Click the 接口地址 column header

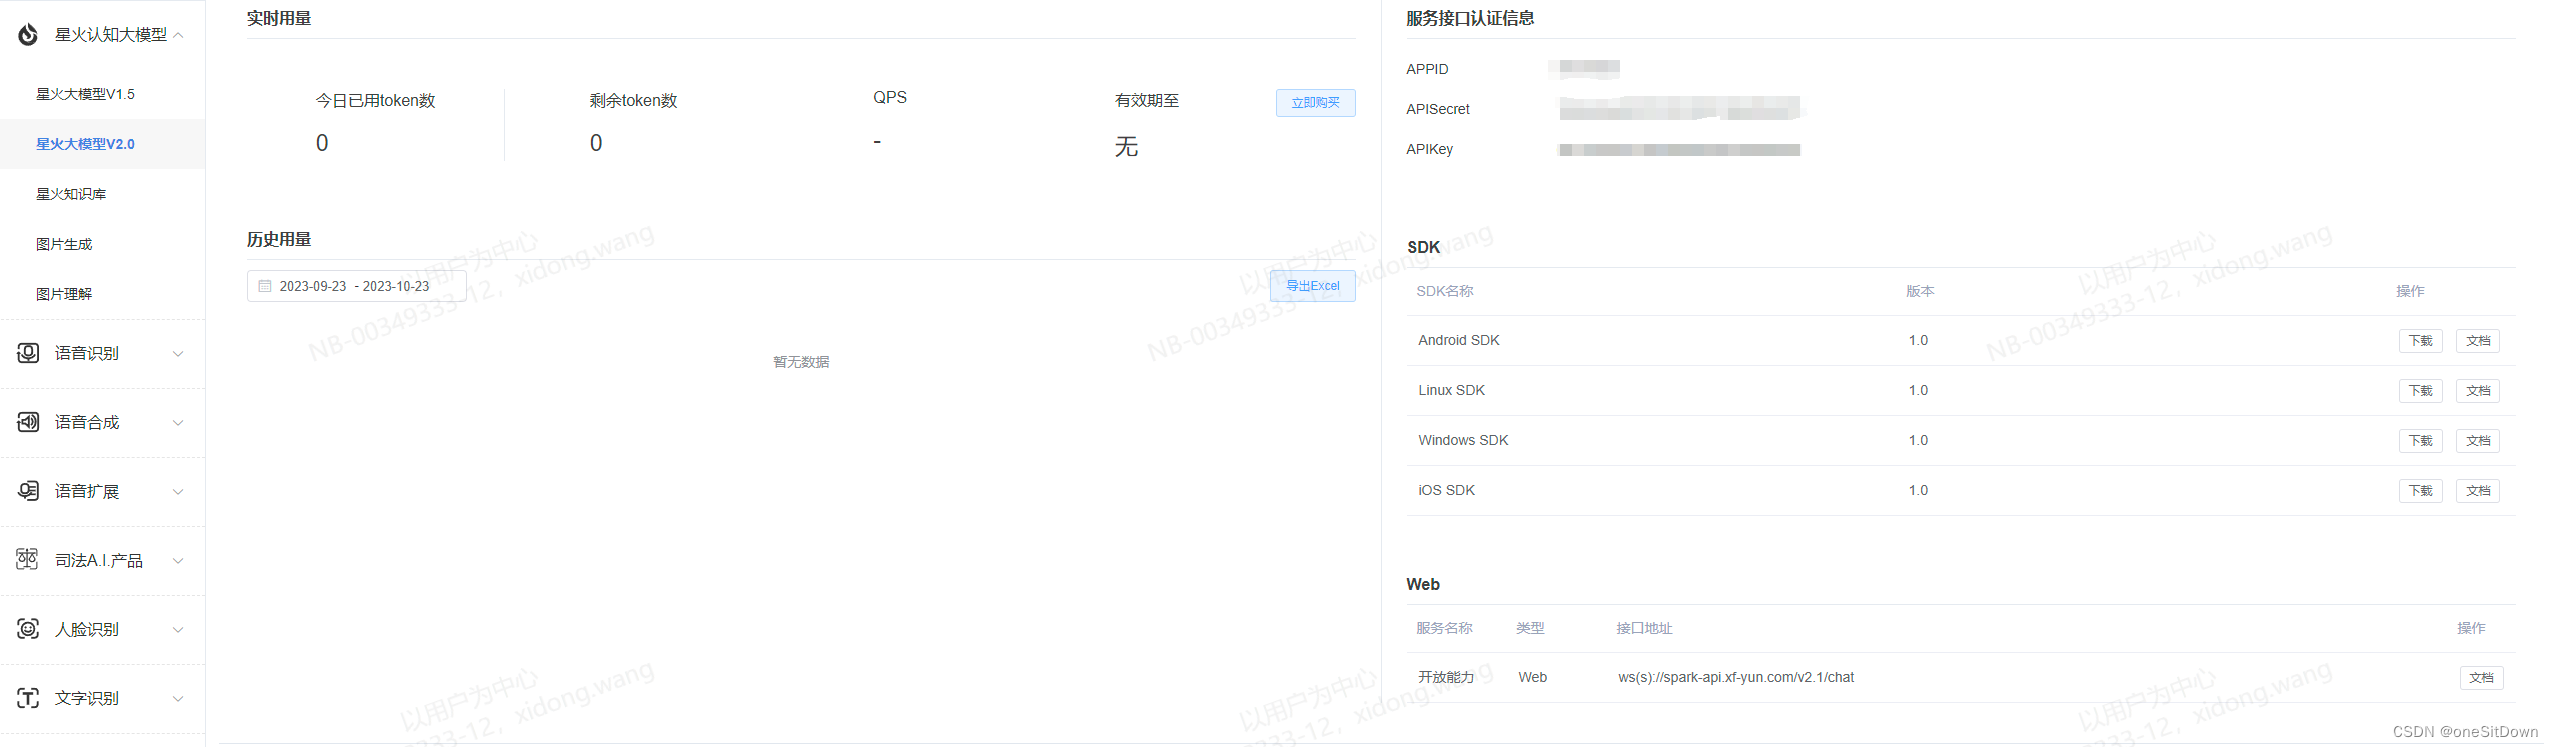[x=1644, y=629]
